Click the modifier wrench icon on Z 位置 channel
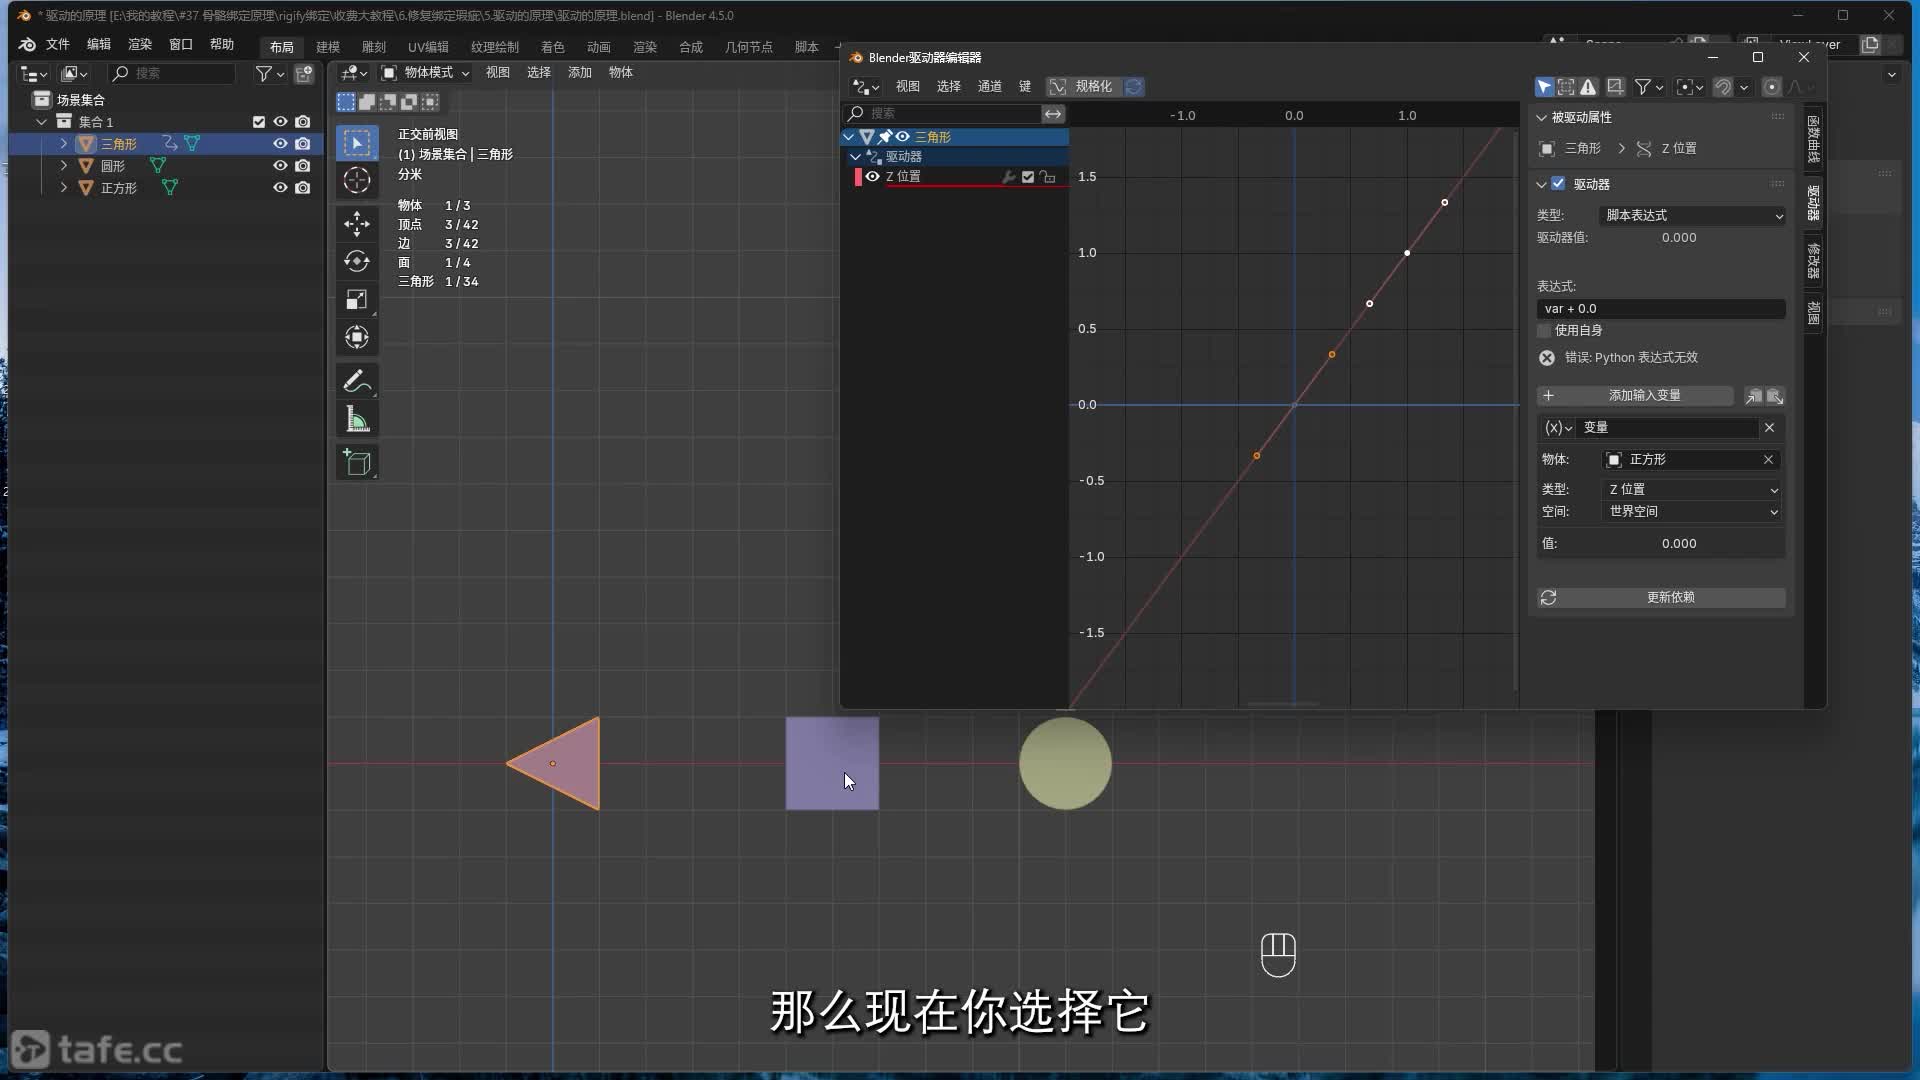The height and width of the screenshot is (1080, 1920). (x=1008, y=177)
